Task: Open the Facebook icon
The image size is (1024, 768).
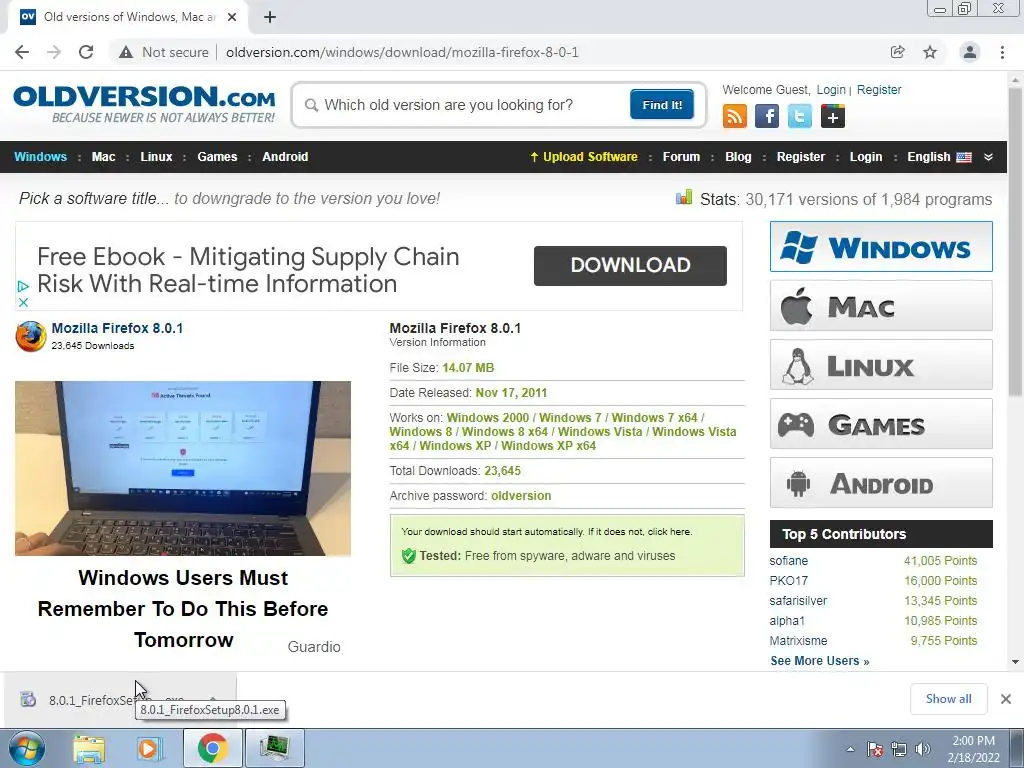Action: pos(767,117)
